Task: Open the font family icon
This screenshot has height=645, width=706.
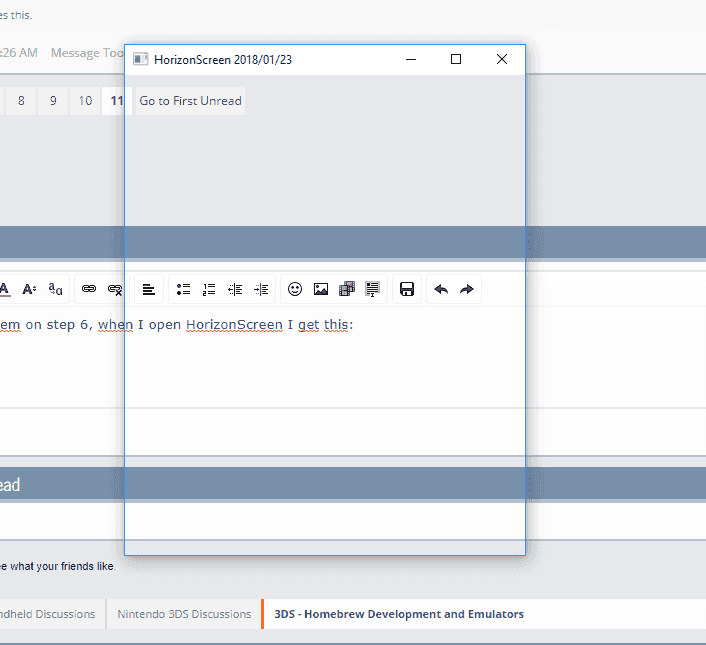Action: click(x=55, y=289)
